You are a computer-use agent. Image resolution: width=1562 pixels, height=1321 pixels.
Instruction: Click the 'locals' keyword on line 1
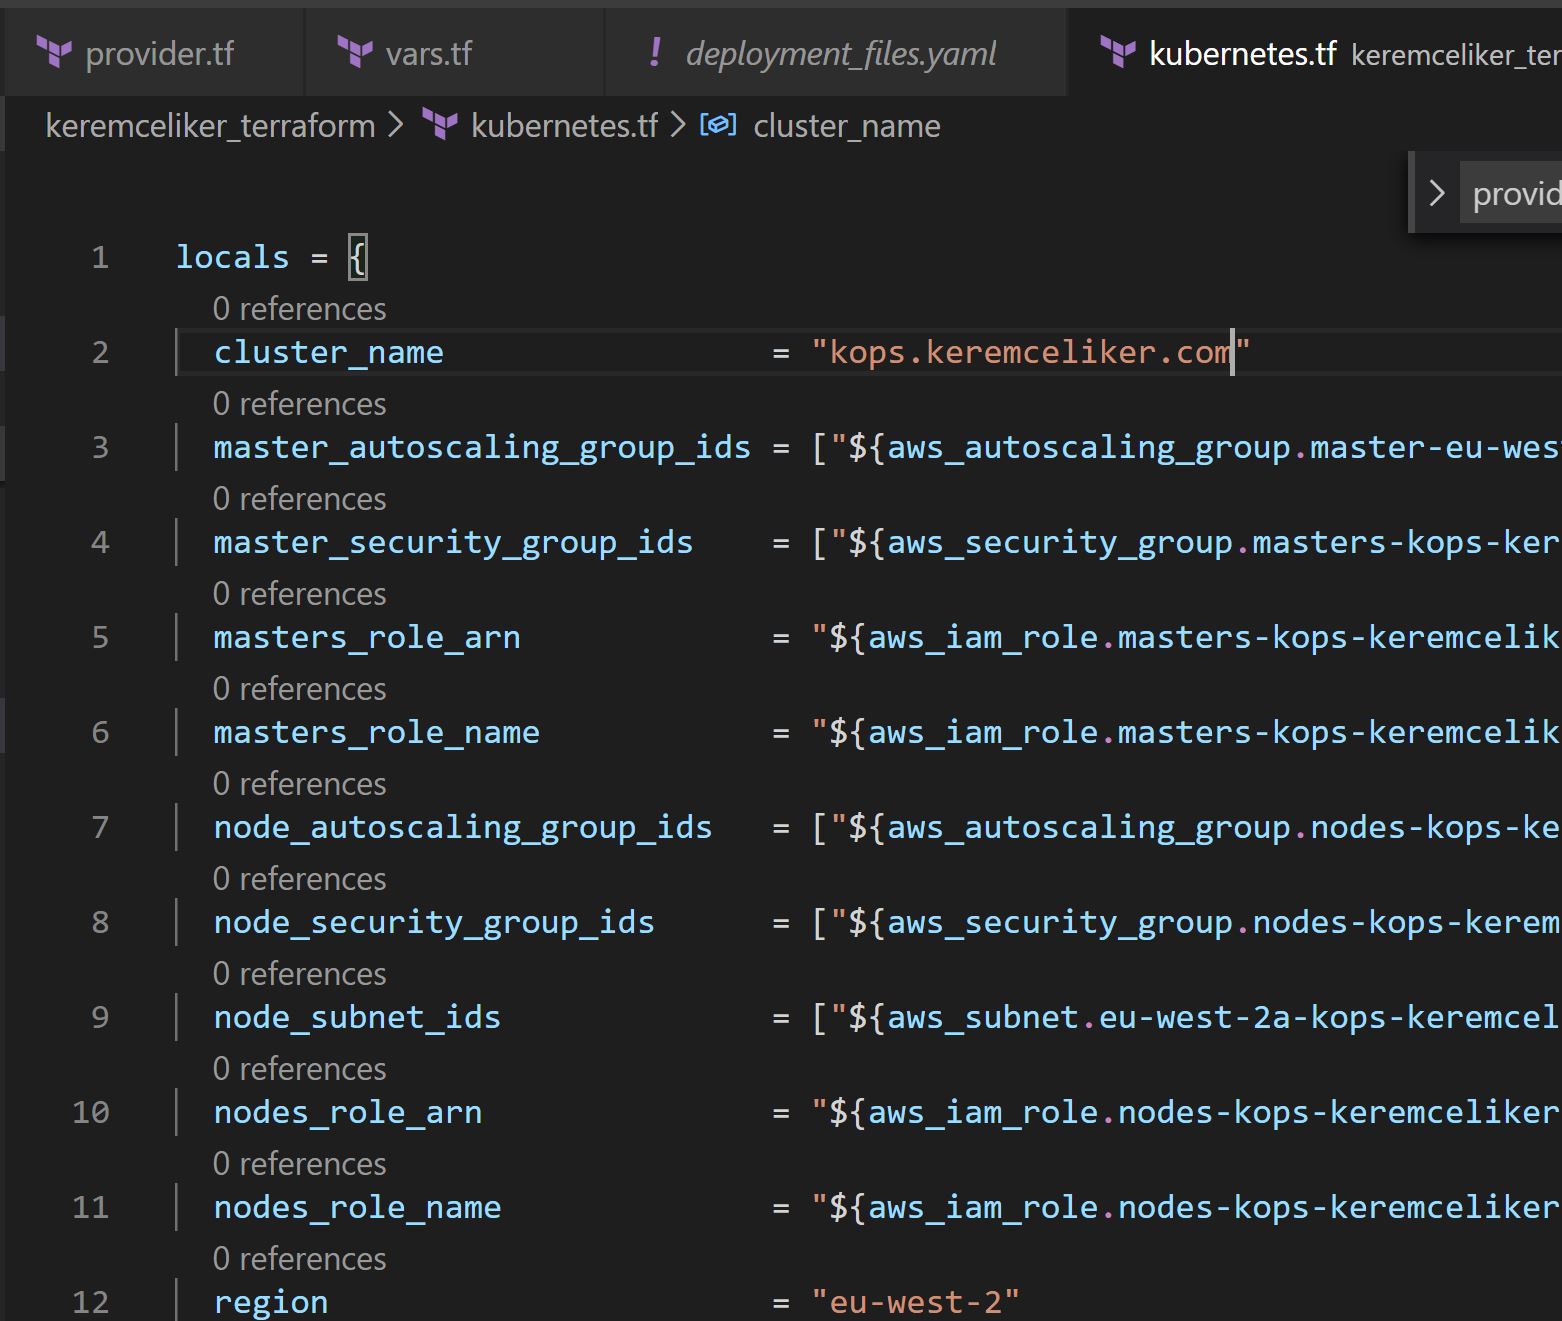(x=232, y=257)
